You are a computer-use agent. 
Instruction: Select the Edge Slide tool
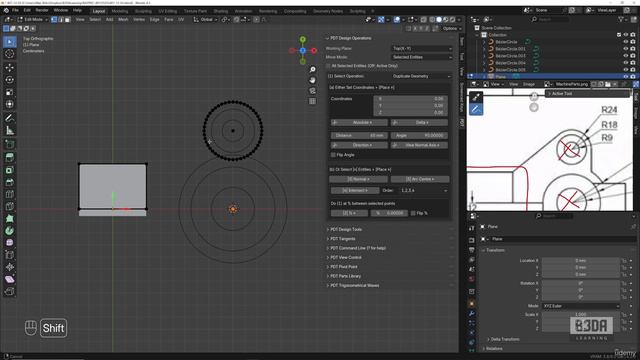point(9,255)
